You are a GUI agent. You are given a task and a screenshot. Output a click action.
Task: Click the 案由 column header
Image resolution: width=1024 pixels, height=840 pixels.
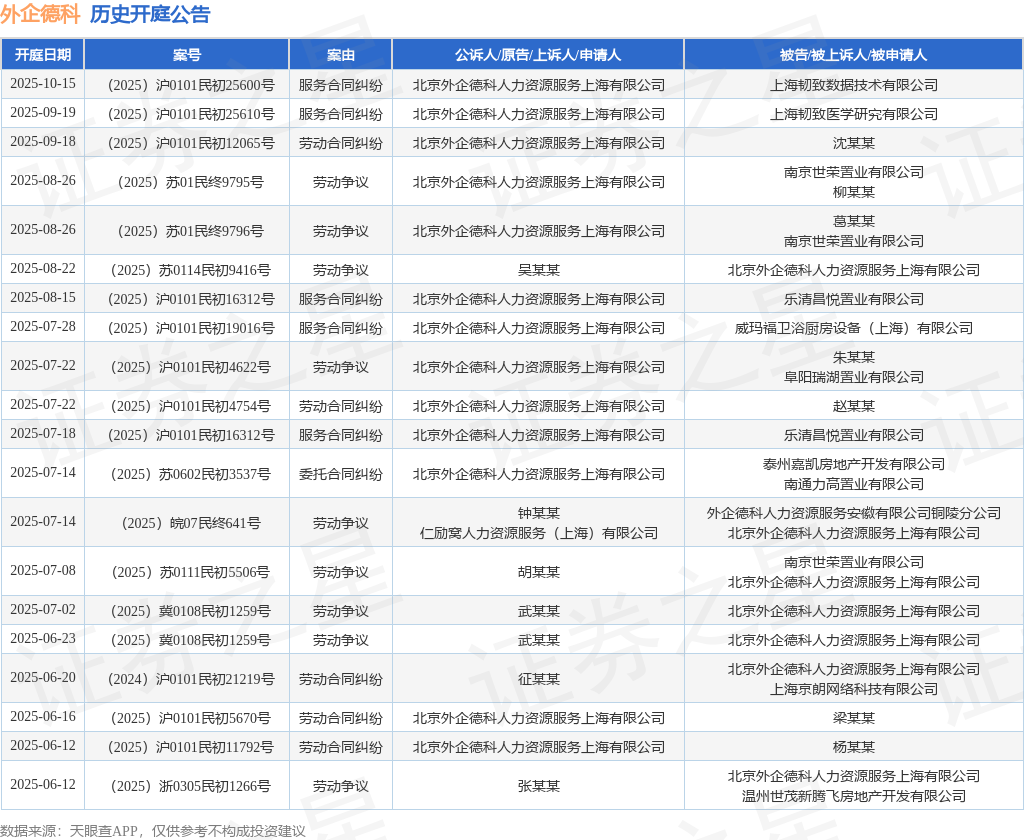pos(340,55)
